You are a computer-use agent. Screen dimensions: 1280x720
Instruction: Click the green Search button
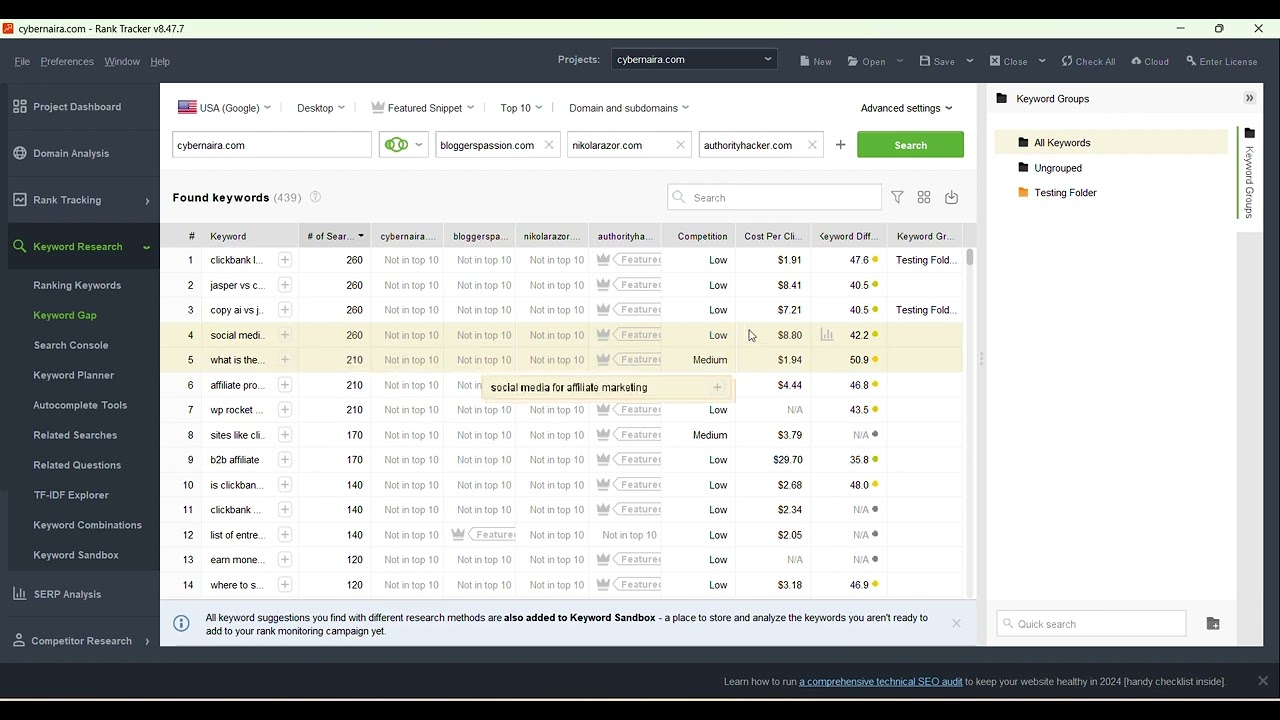tap(910, 145)
